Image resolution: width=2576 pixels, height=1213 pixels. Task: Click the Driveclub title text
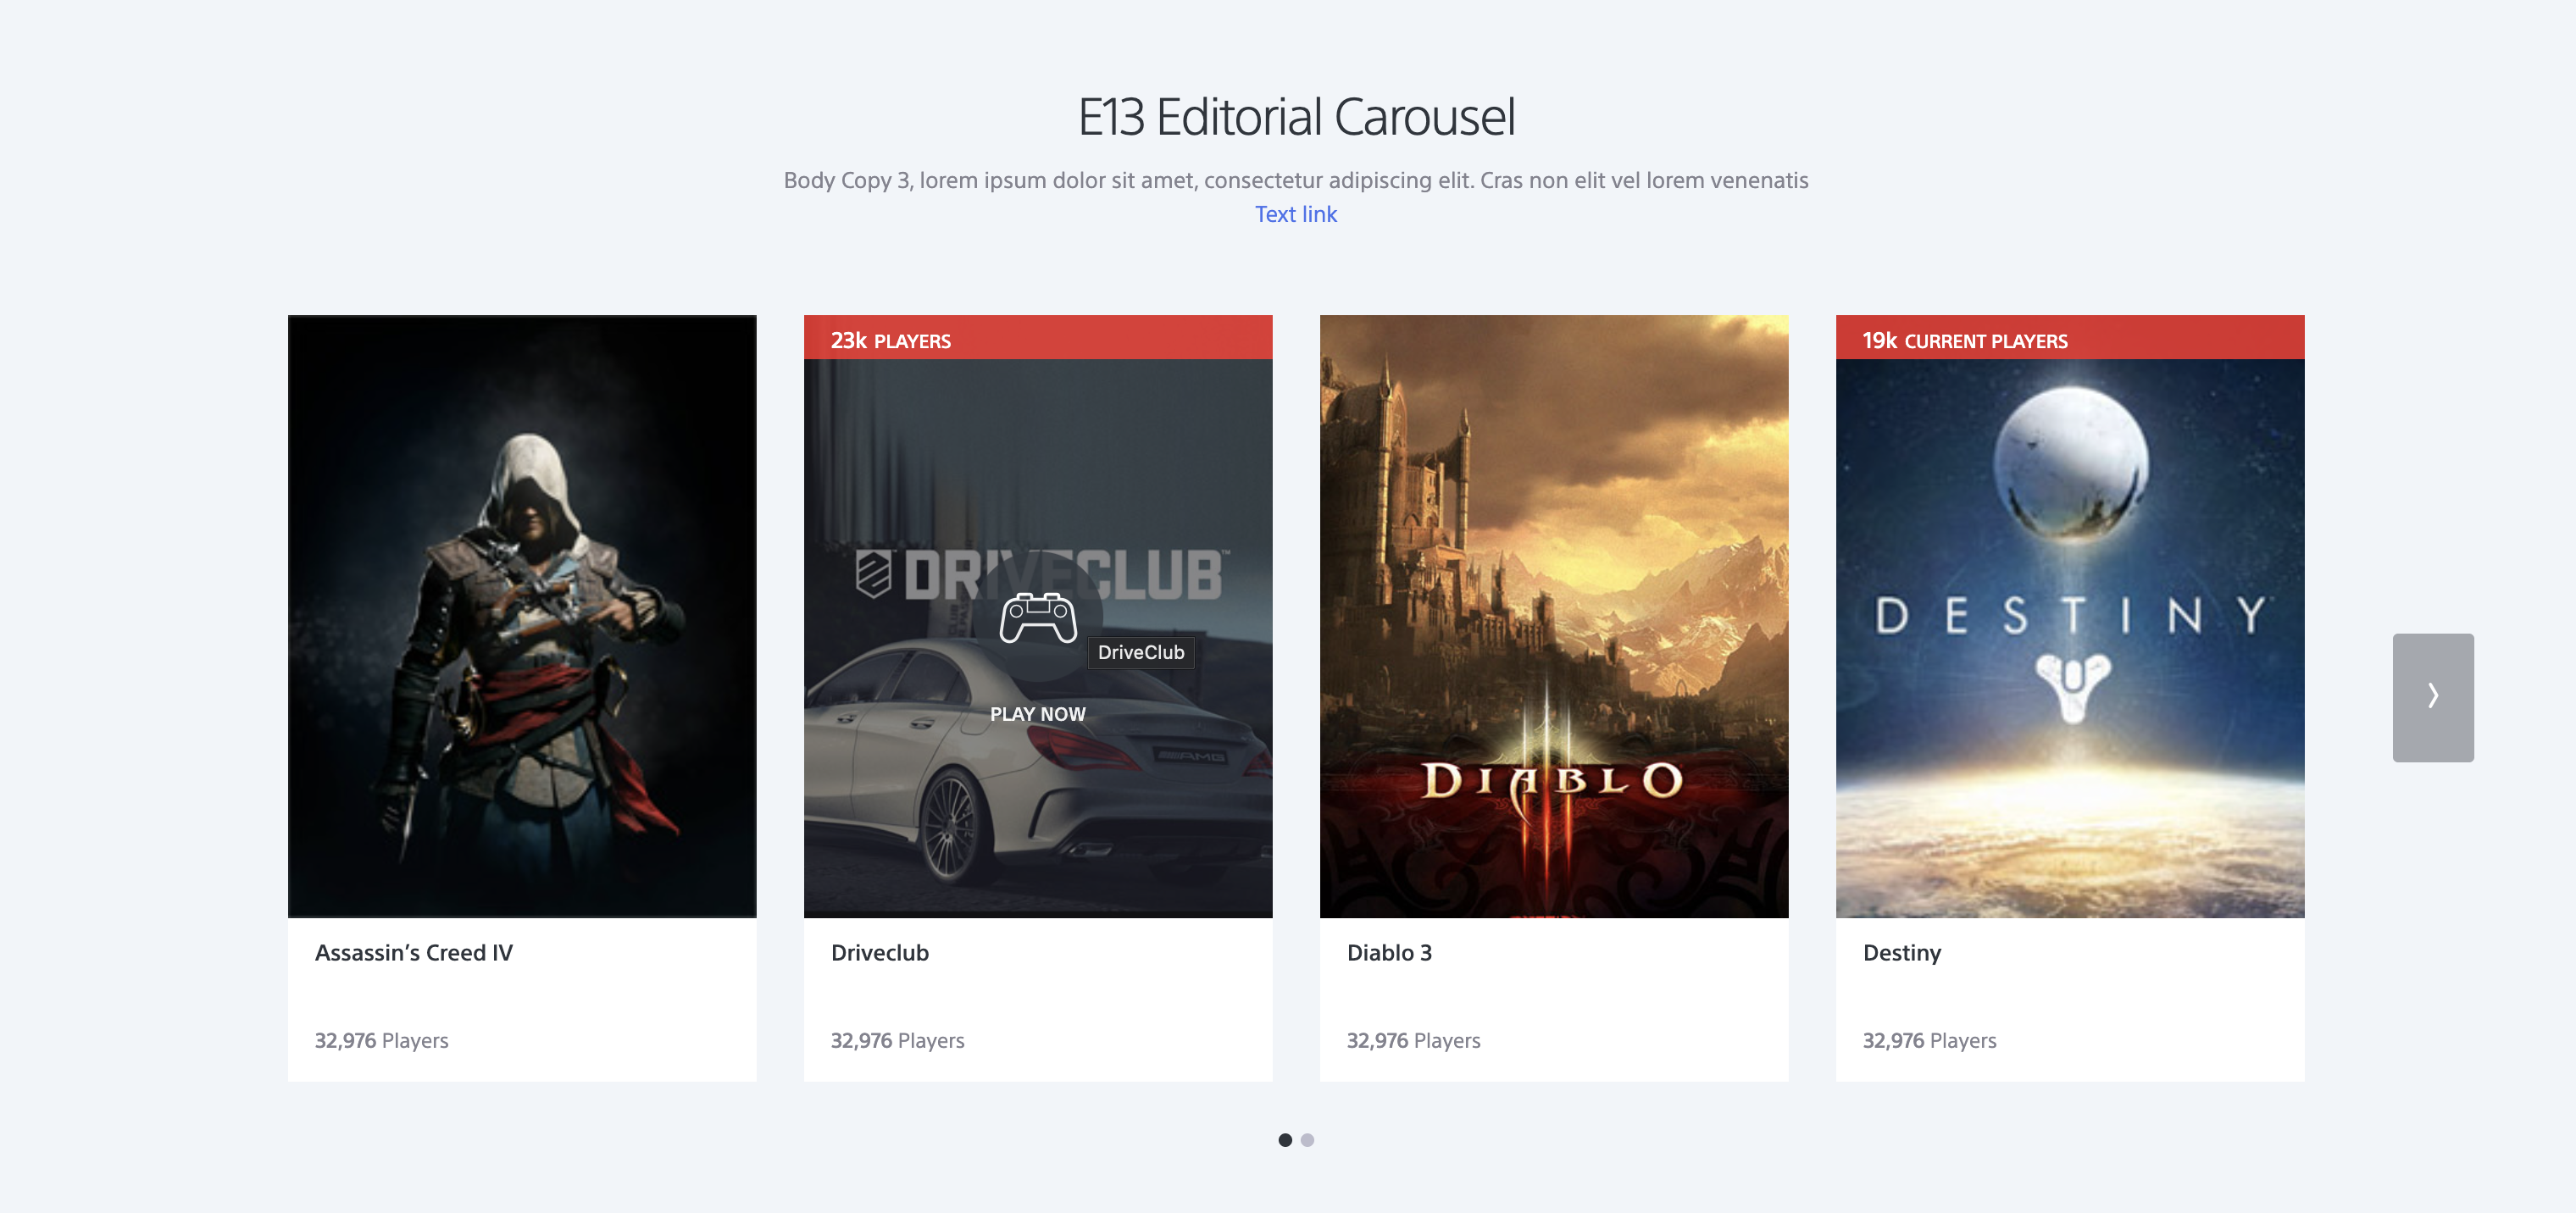pyautogui.click(x=879, y=952)
